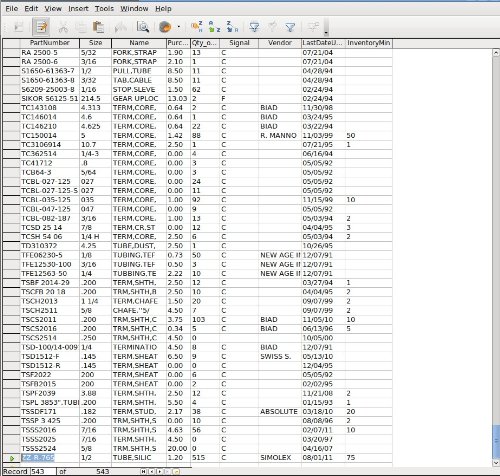Open the Window menu
The width and height of the screenshot is (500, 476).
[134, 9]
